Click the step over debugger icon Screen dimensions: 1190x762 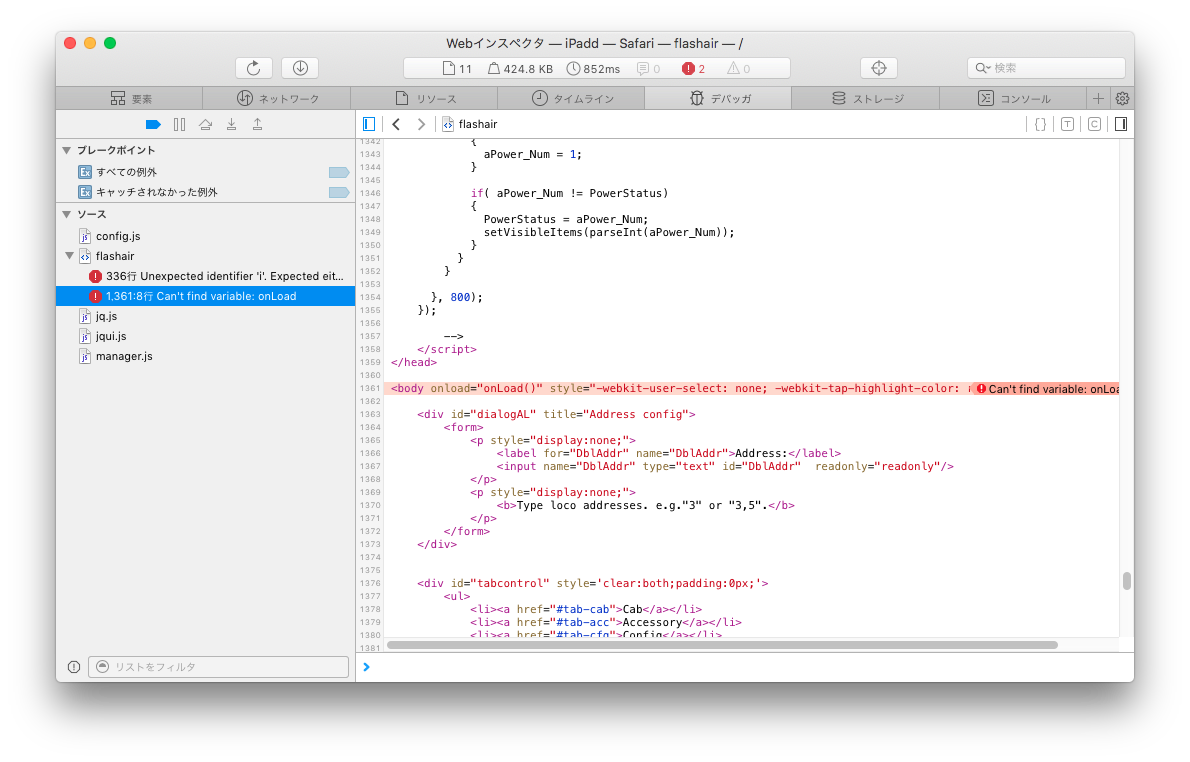coord(205,124)
